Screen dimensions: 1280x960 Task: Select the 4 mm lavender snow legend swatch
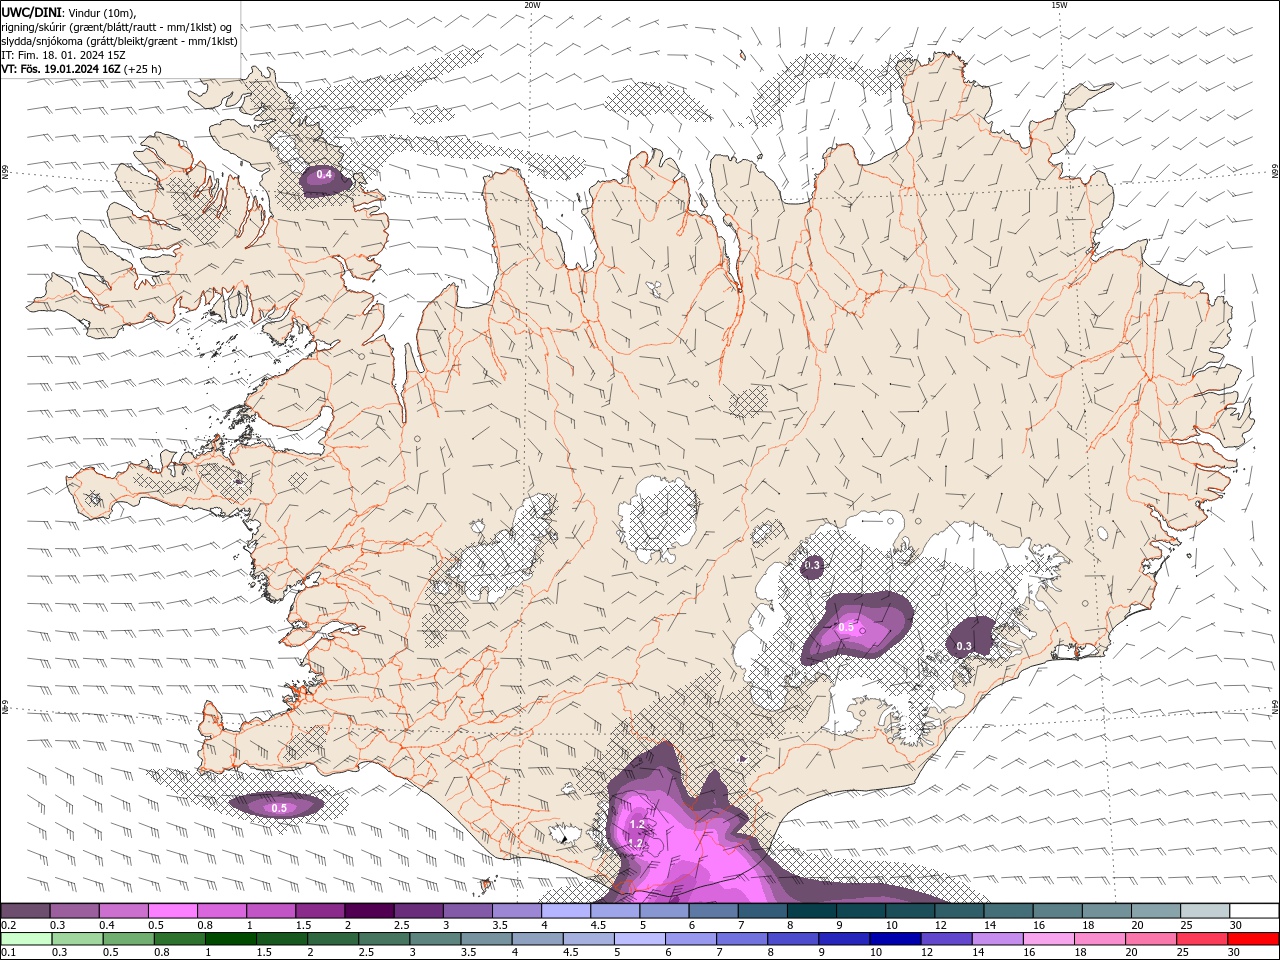click(x=566, y=911)
